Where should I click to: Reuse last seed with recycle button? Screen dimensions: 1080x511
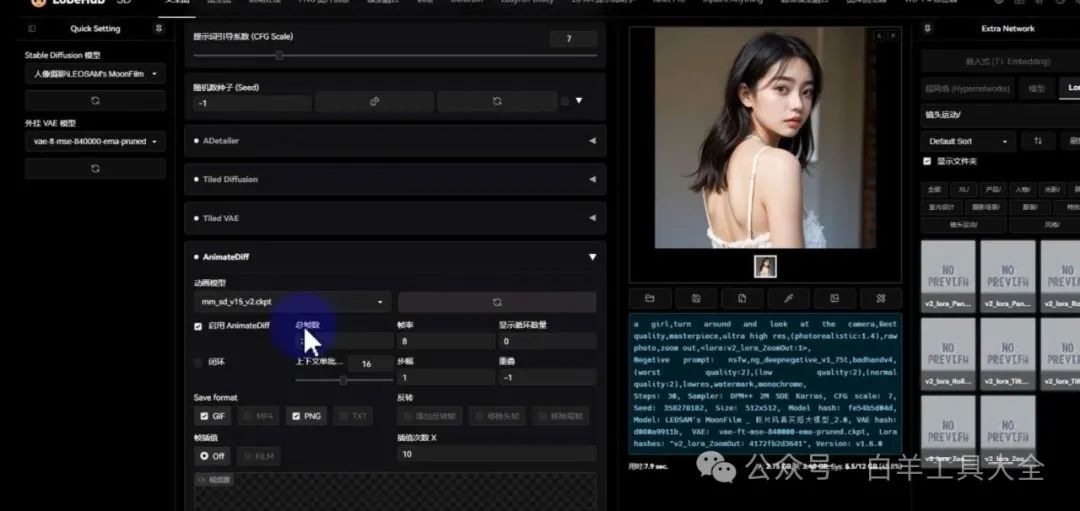point(497,101)
